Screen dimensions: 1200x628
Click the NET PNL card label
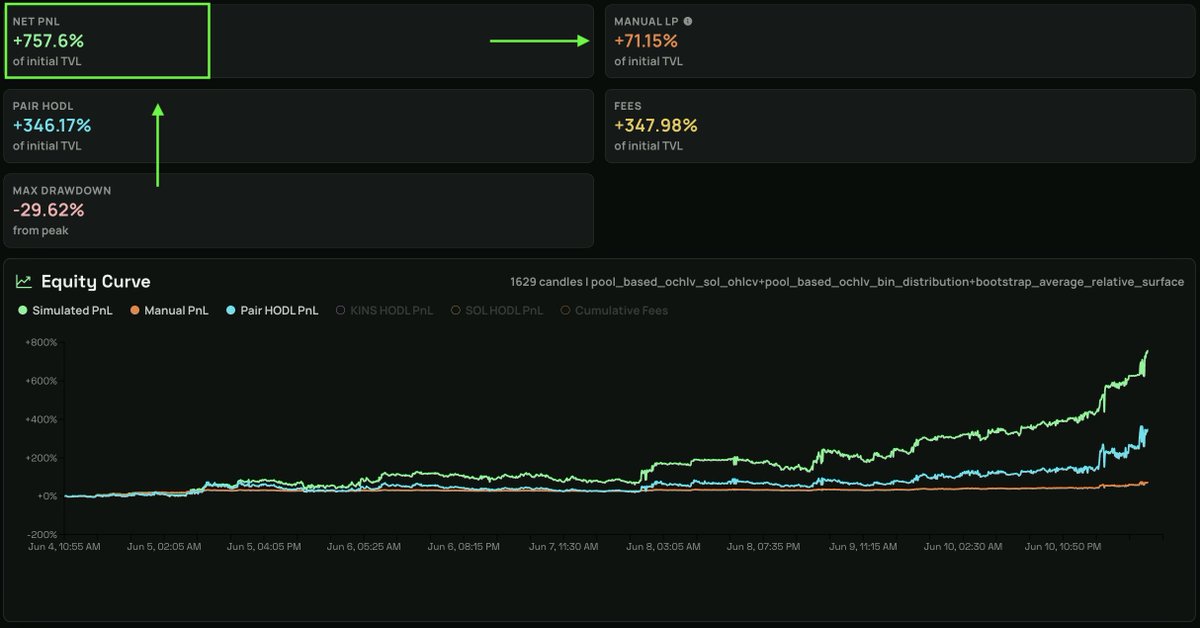pyautogui.click(x=36, y=21)
